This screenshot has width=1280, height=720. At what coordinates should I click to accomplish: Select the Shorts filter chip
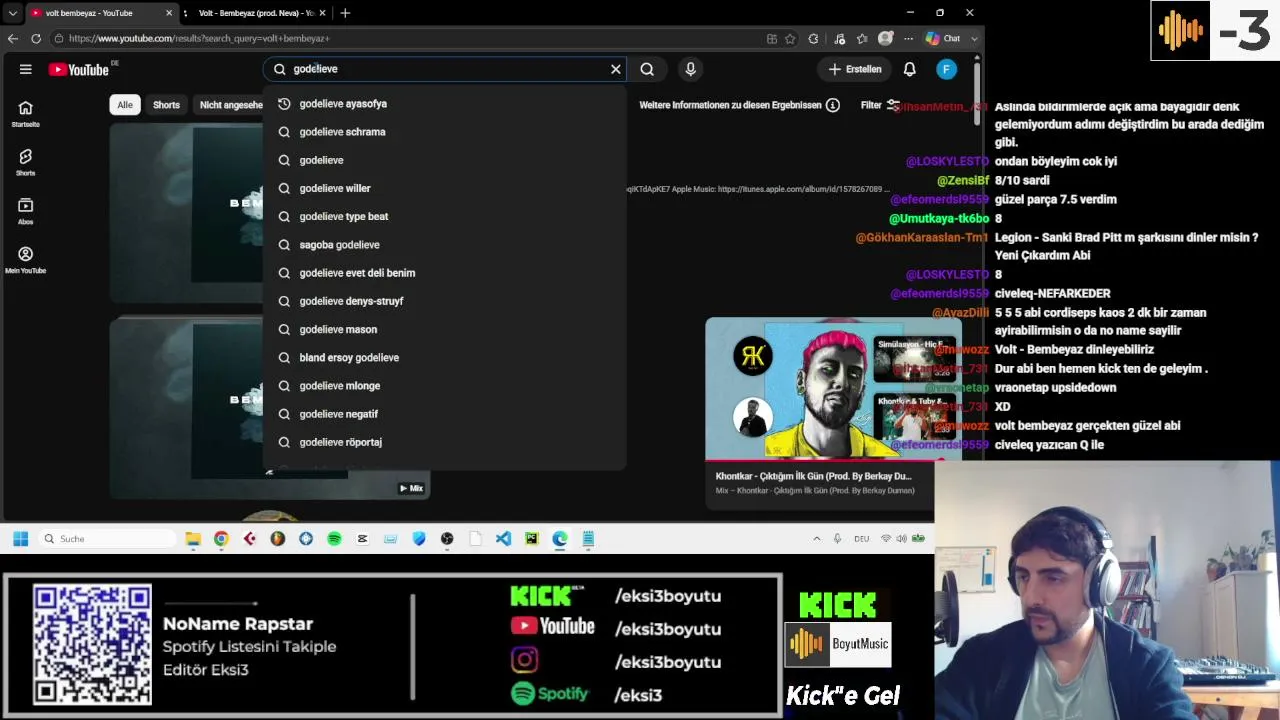pos(166,105)
